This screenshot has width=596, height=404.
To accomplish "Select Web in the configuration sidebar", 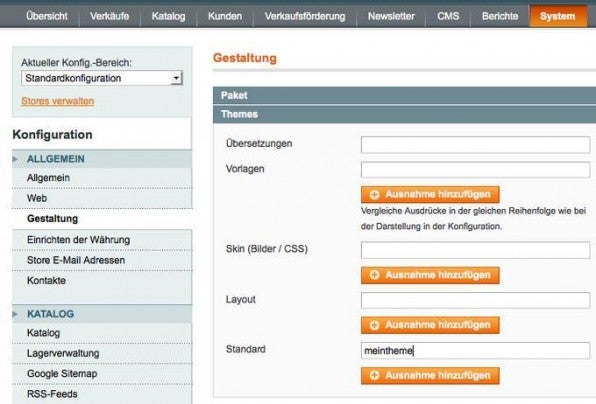I will coord(102,198).
